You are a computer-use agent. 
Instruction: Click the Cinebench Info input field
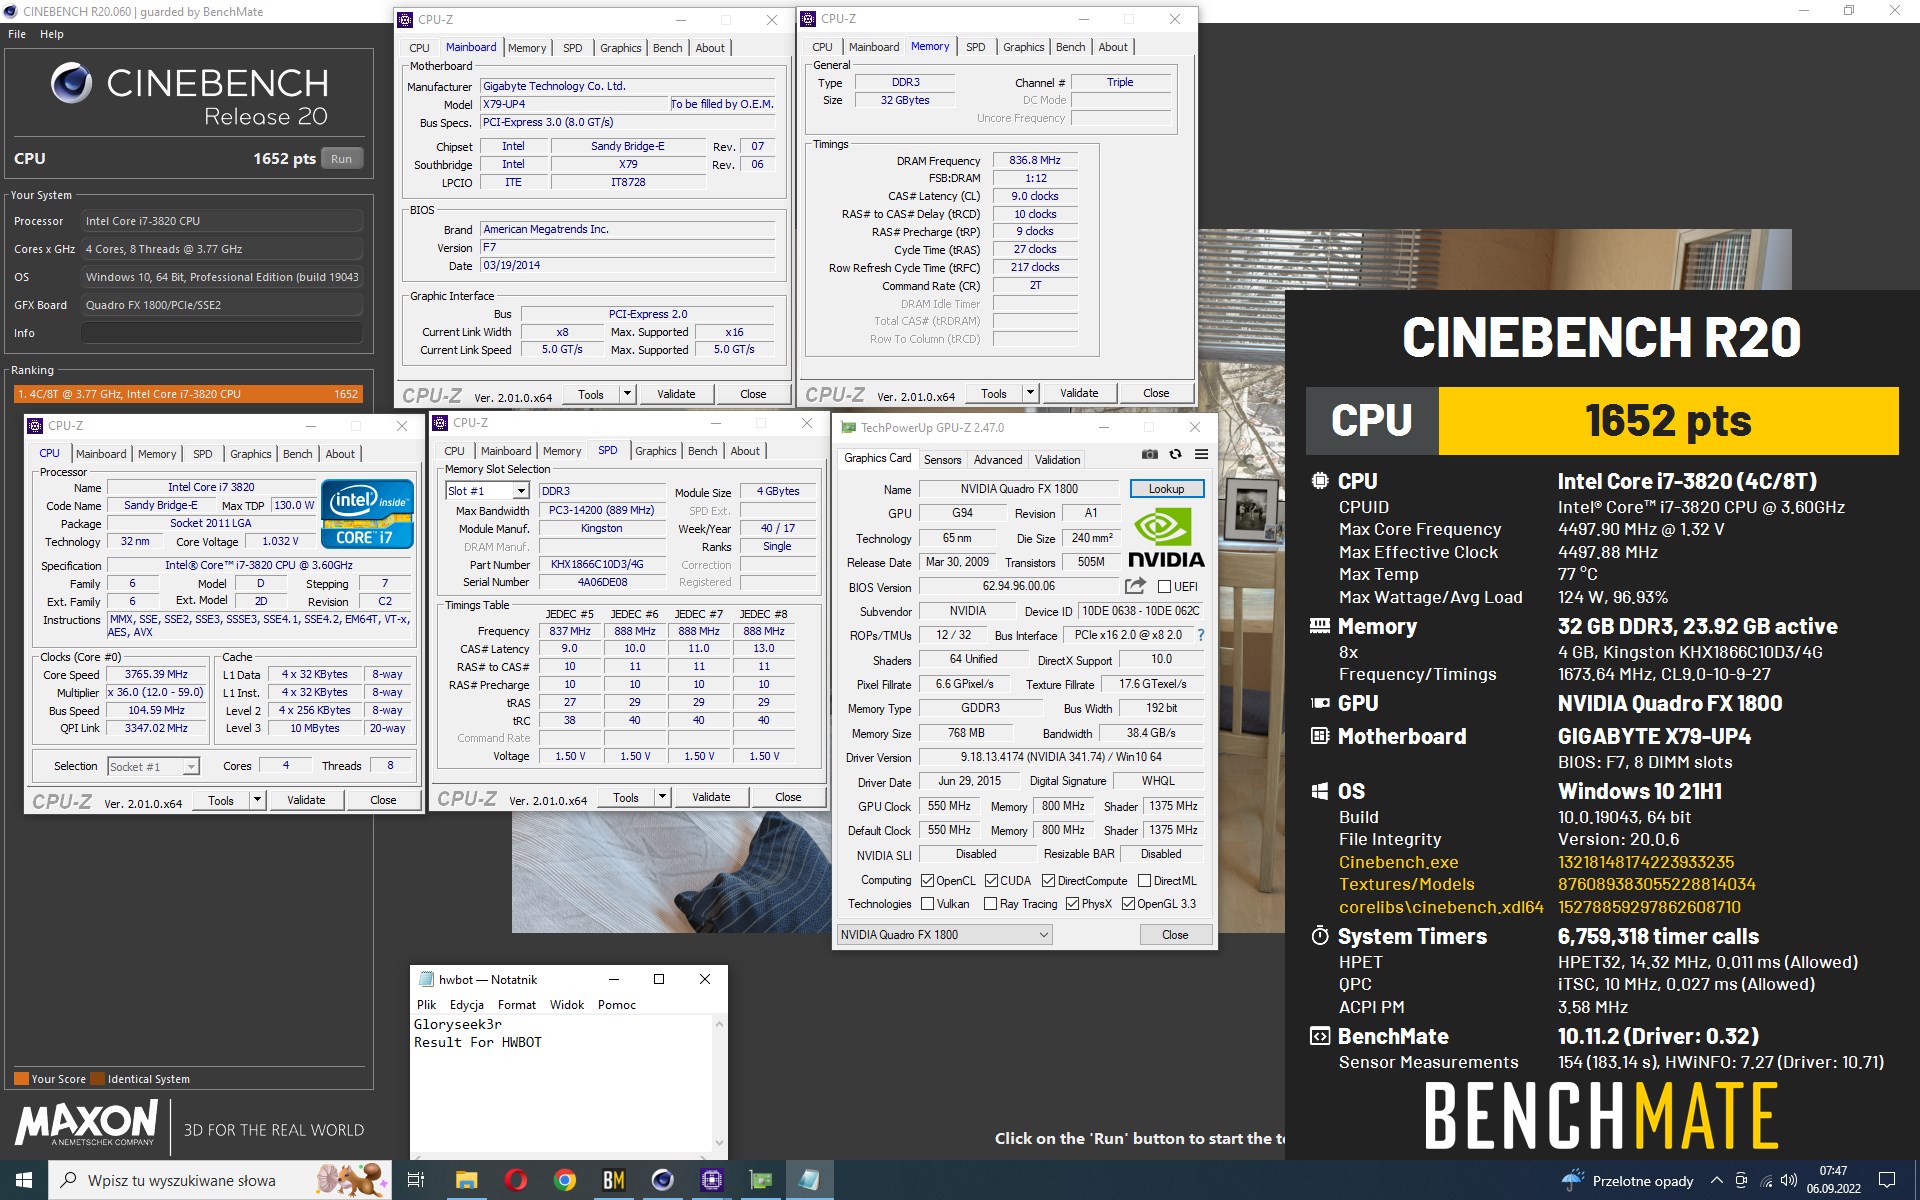[222, 333]
